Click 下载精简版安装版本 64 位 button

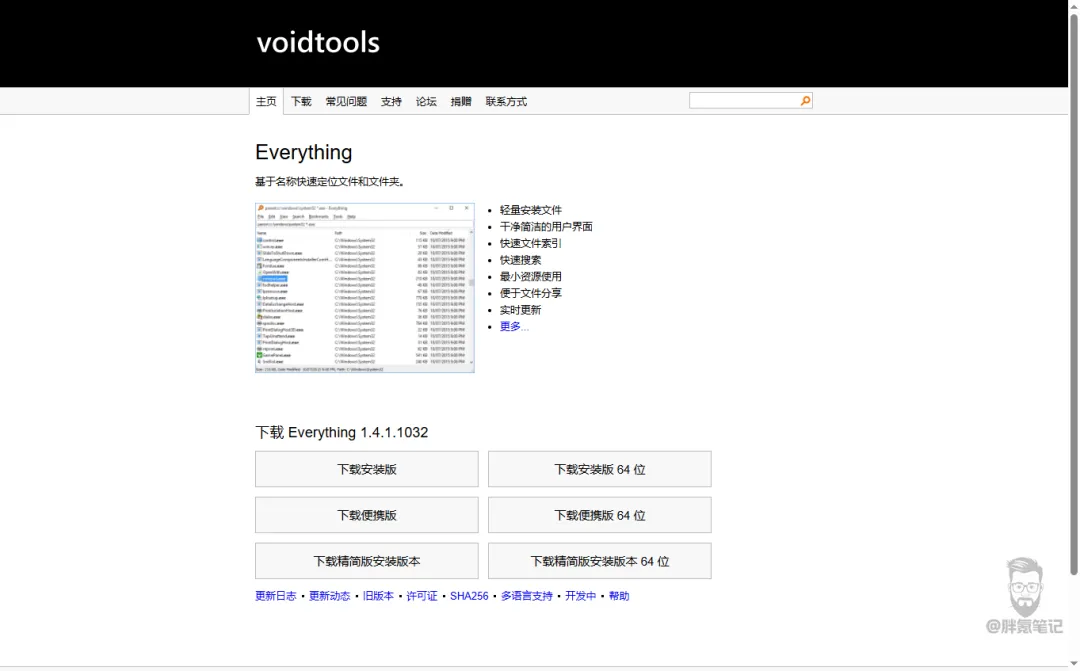click(x=600, y=561)
